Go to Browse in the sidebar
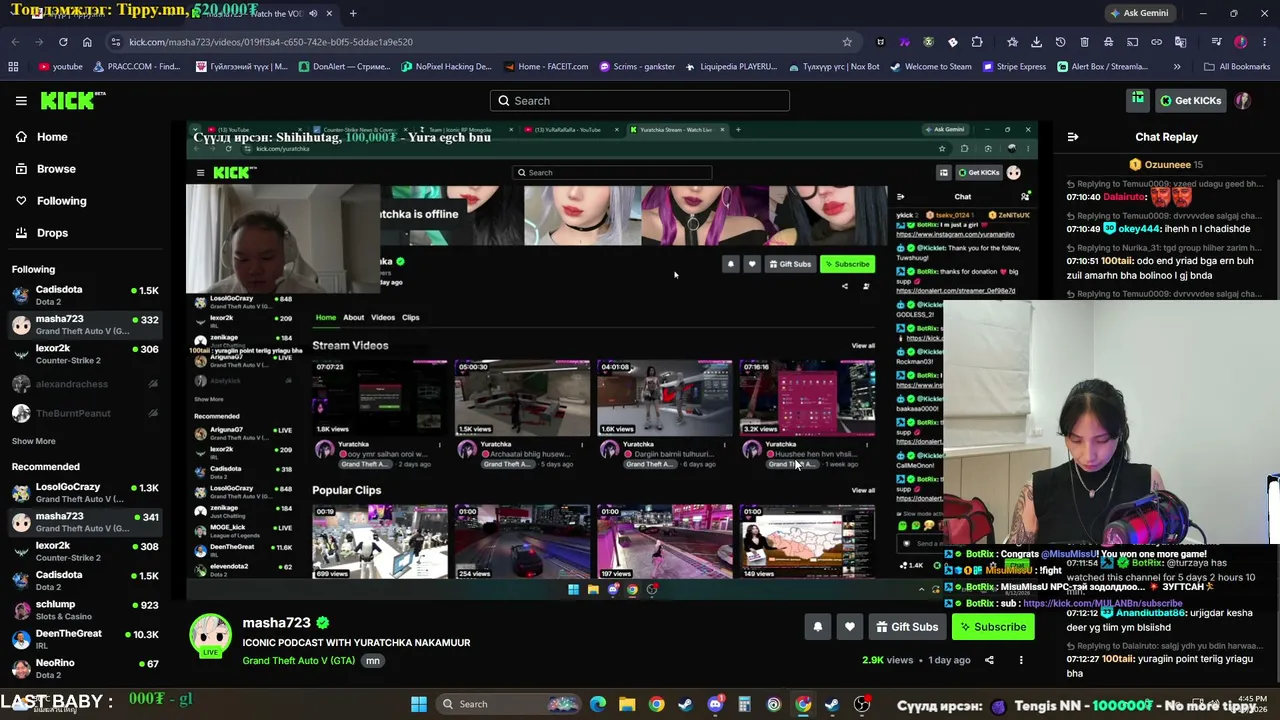Image resolution: width=1280 pixels, height=720 pixels. [x=56, y=169]
